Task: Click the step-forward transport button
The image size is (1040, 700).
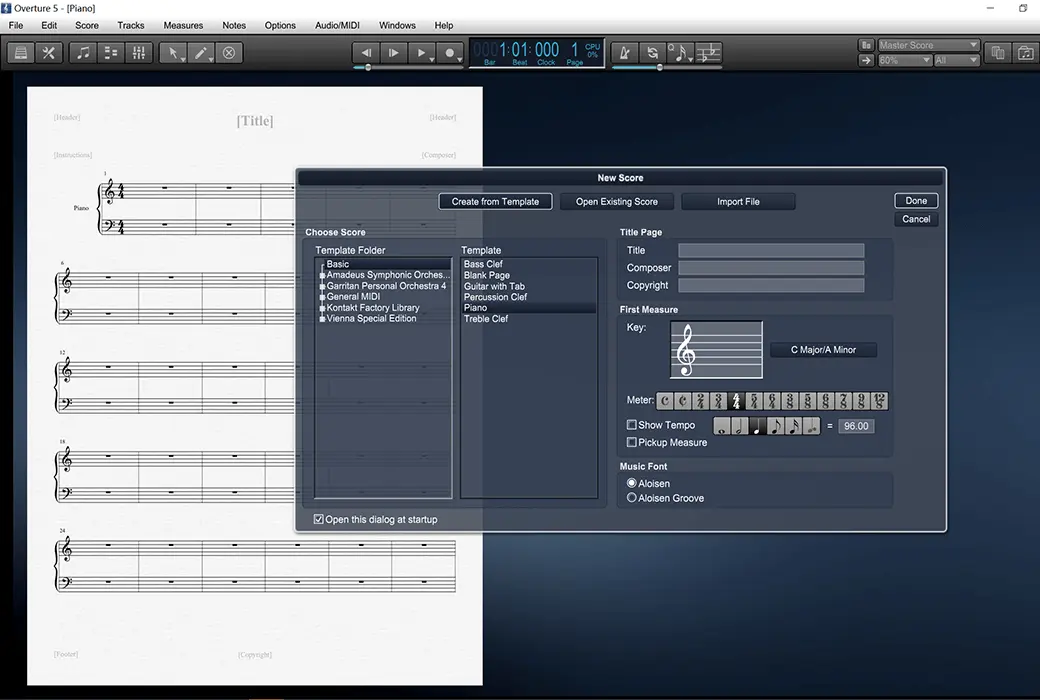Action: click(x=393, y=52)
